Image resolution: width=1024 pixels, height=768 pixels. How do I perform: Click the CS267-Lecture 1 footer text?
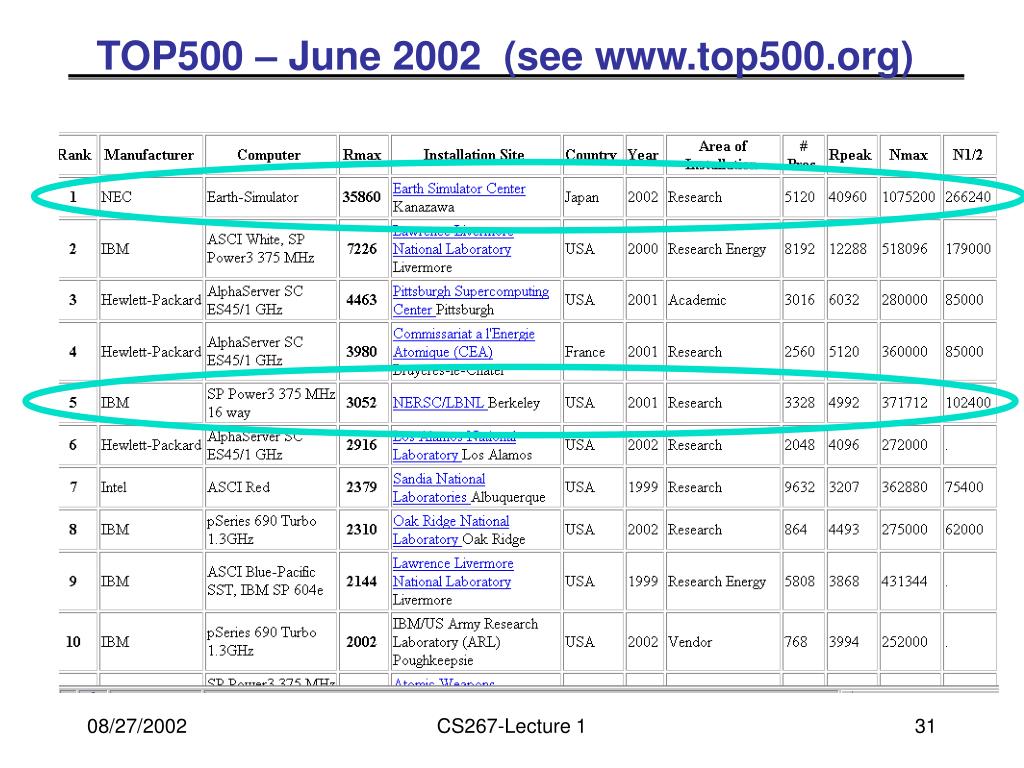(x=511, y=726)
